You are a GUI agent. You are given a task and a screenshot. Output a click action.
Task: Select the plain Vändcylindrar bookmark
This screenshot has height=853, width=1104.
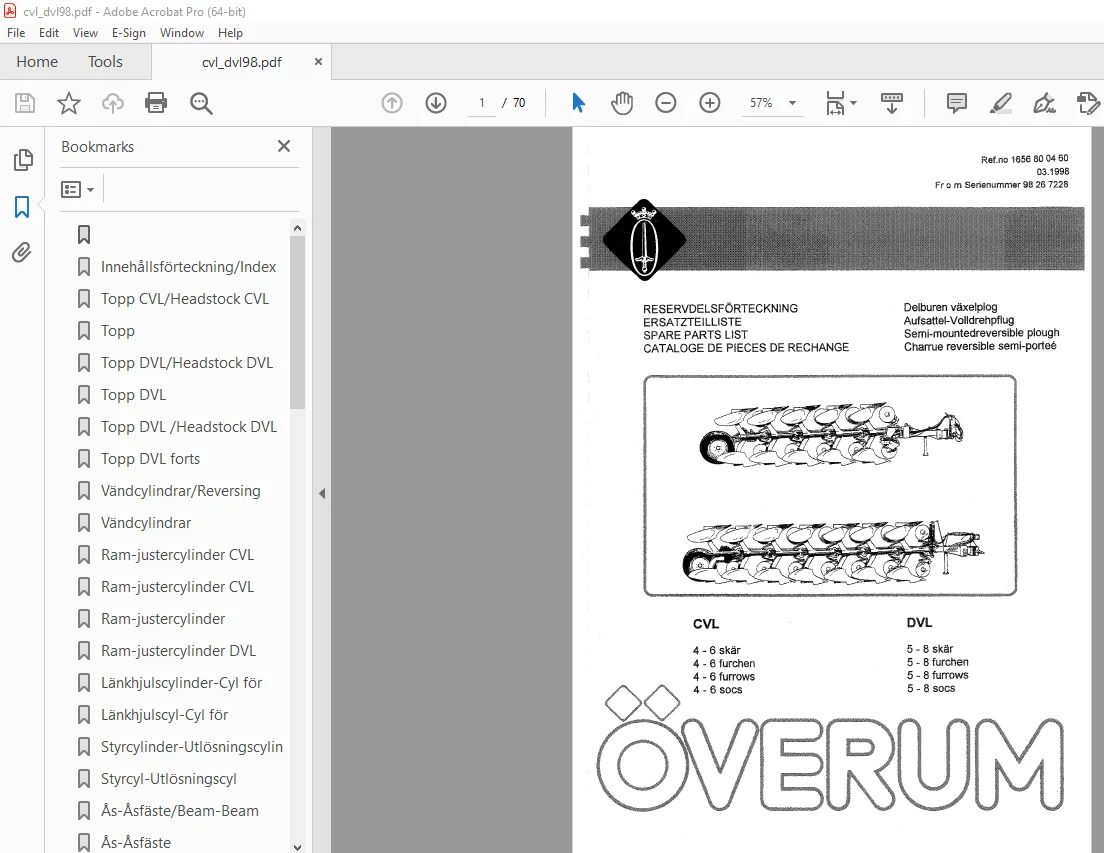[x=146, y=523]
